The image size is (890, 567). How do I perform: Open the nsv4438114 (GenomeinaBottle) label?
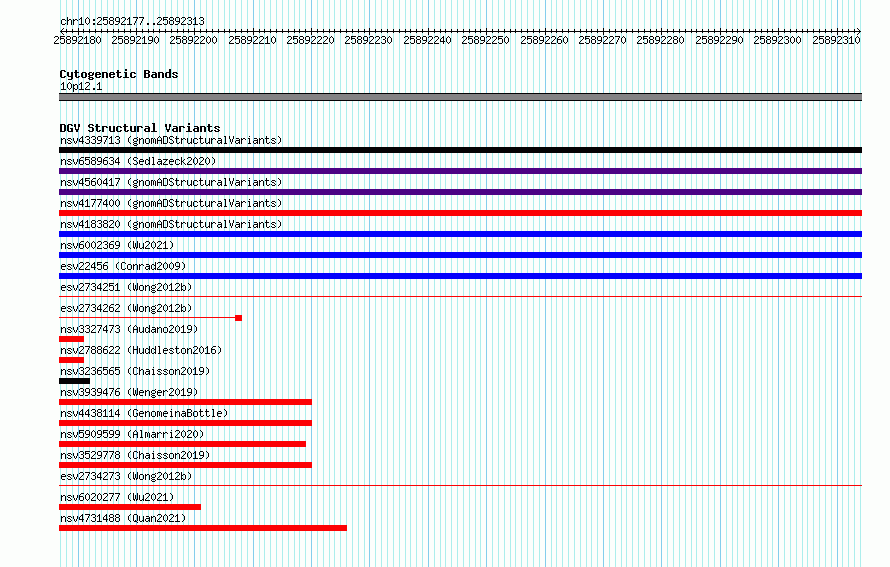coord(144,413)
